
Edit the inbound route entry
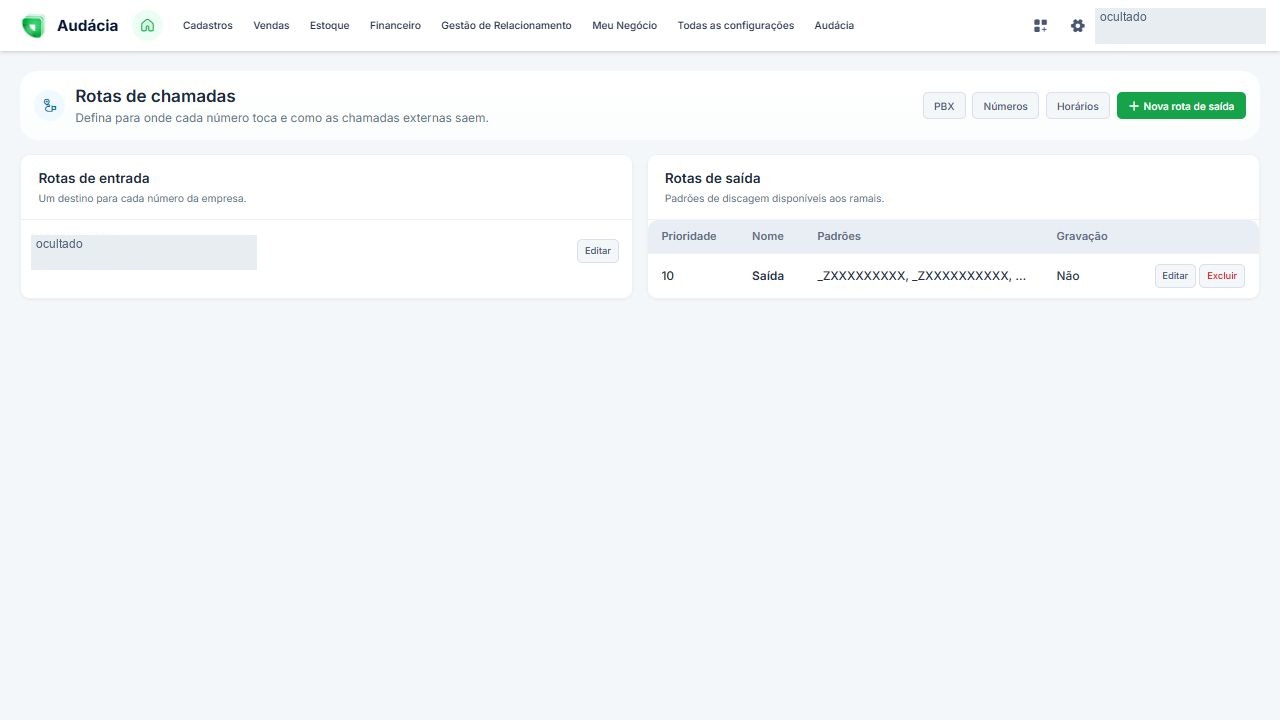(598, 251)
